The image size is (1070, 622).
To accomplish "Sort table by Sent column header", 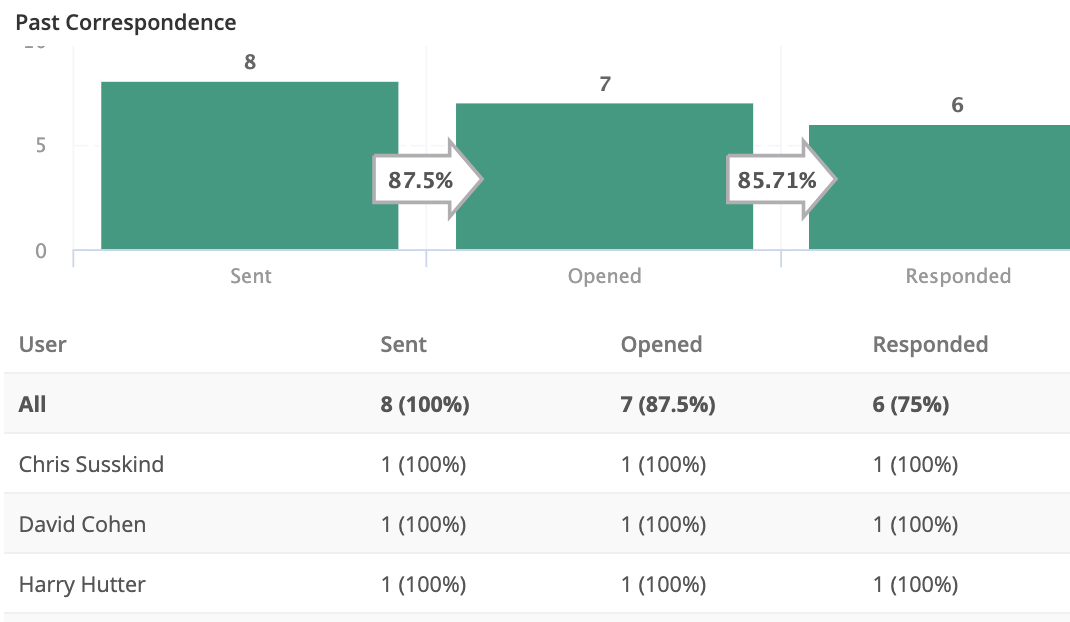I will 403,344.
